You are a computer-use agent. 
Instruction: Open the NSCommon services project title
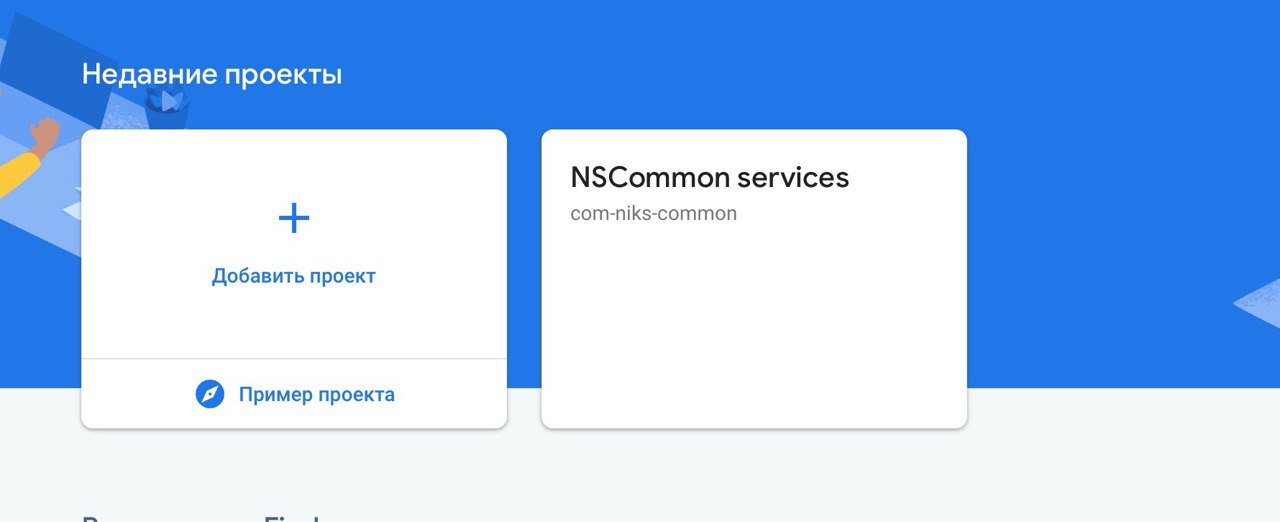[709, 178]
